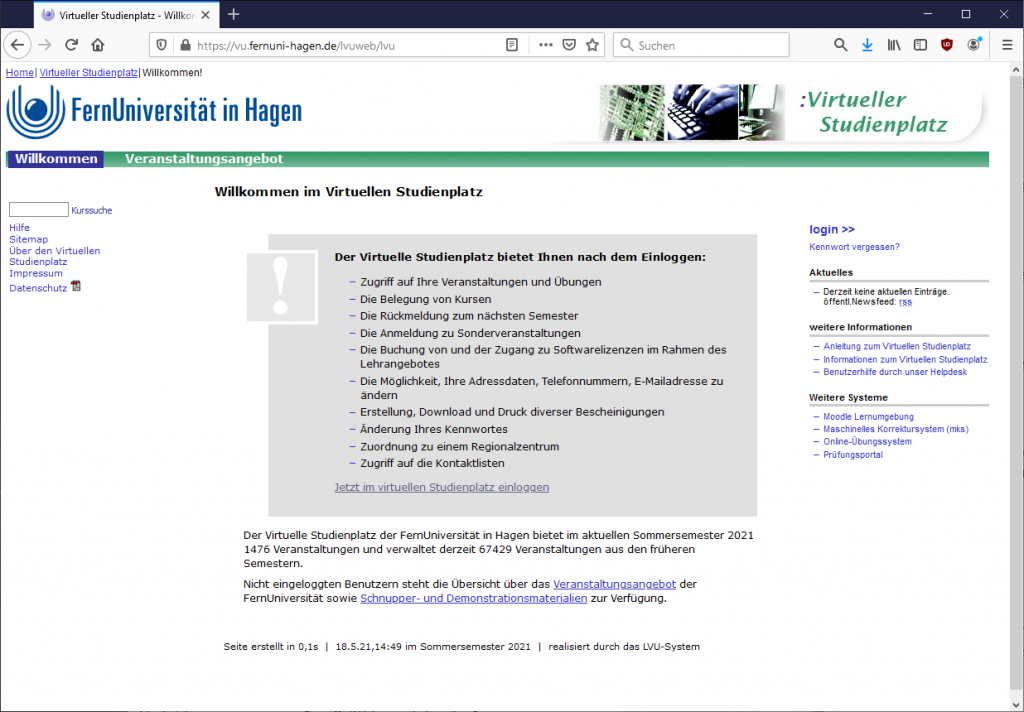
Task: Open the Veranstaltungsangebot navigation tab
Action: pyautogui.click(x=204, y=159)
